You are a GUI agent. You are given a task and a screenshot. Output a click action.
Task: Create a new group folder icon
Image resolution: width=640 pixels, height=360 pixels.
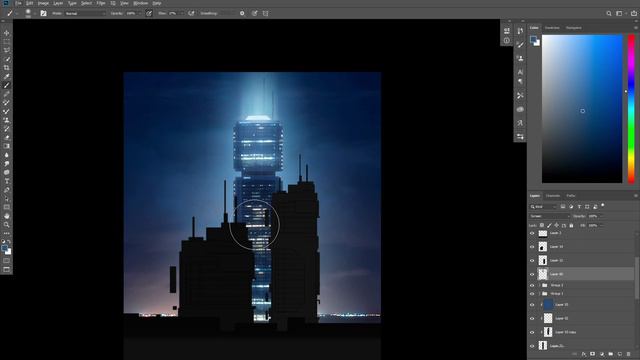click(x=611, y=354)
